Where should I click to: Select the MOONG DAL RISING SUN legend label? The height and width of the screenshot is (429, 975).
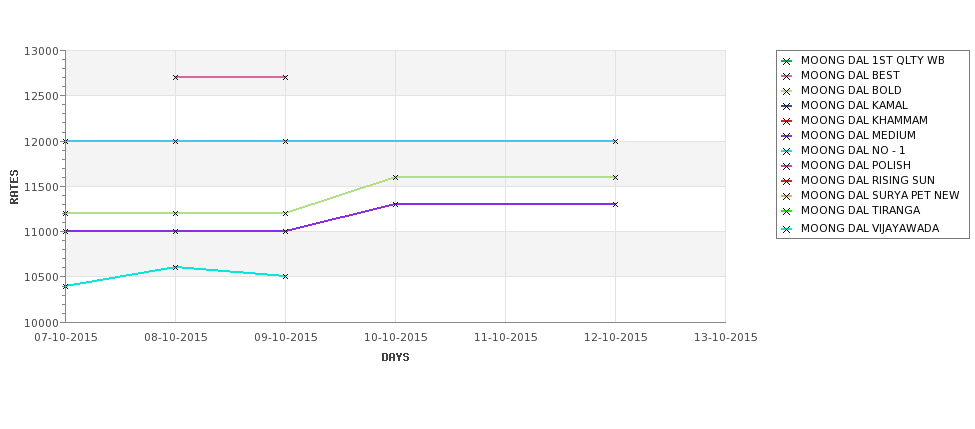tap(867, 180)
